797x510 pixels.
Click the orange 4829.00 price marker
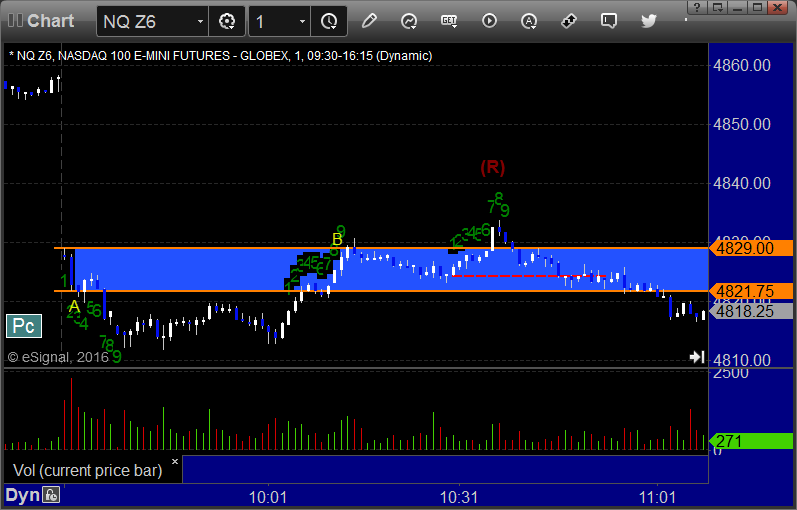click(751, 249)
